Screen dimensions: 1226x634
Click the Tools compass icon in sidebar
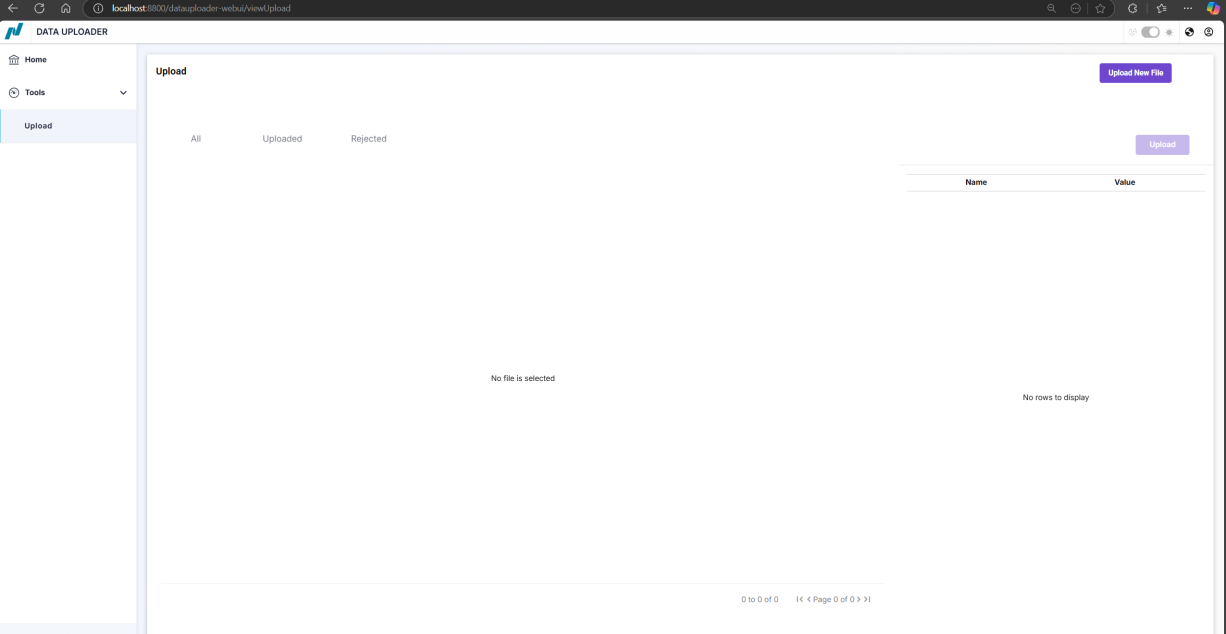(14, 93)
